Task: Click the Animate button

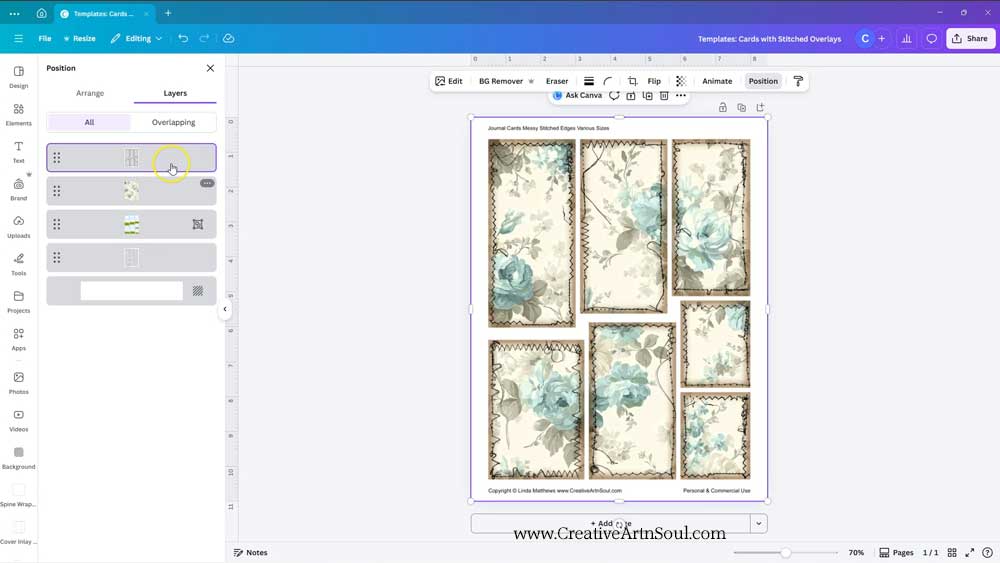Action: (717, 81)
